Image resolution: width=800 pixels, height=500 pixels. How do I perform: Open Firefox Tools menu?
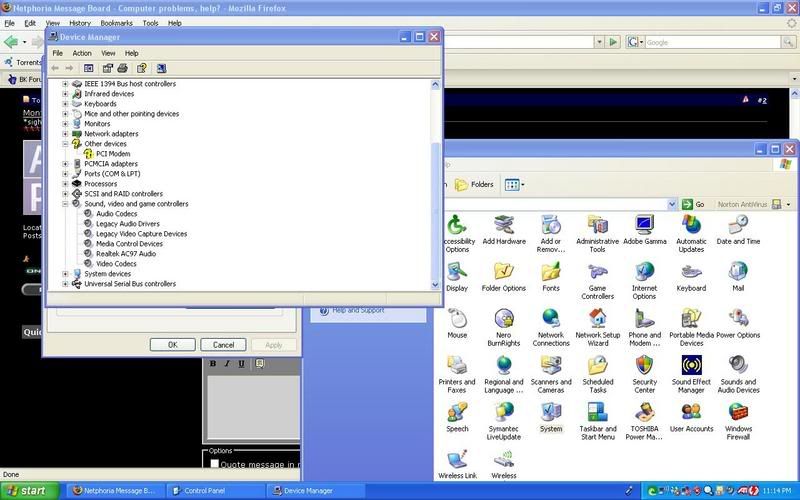click(150, 23)
